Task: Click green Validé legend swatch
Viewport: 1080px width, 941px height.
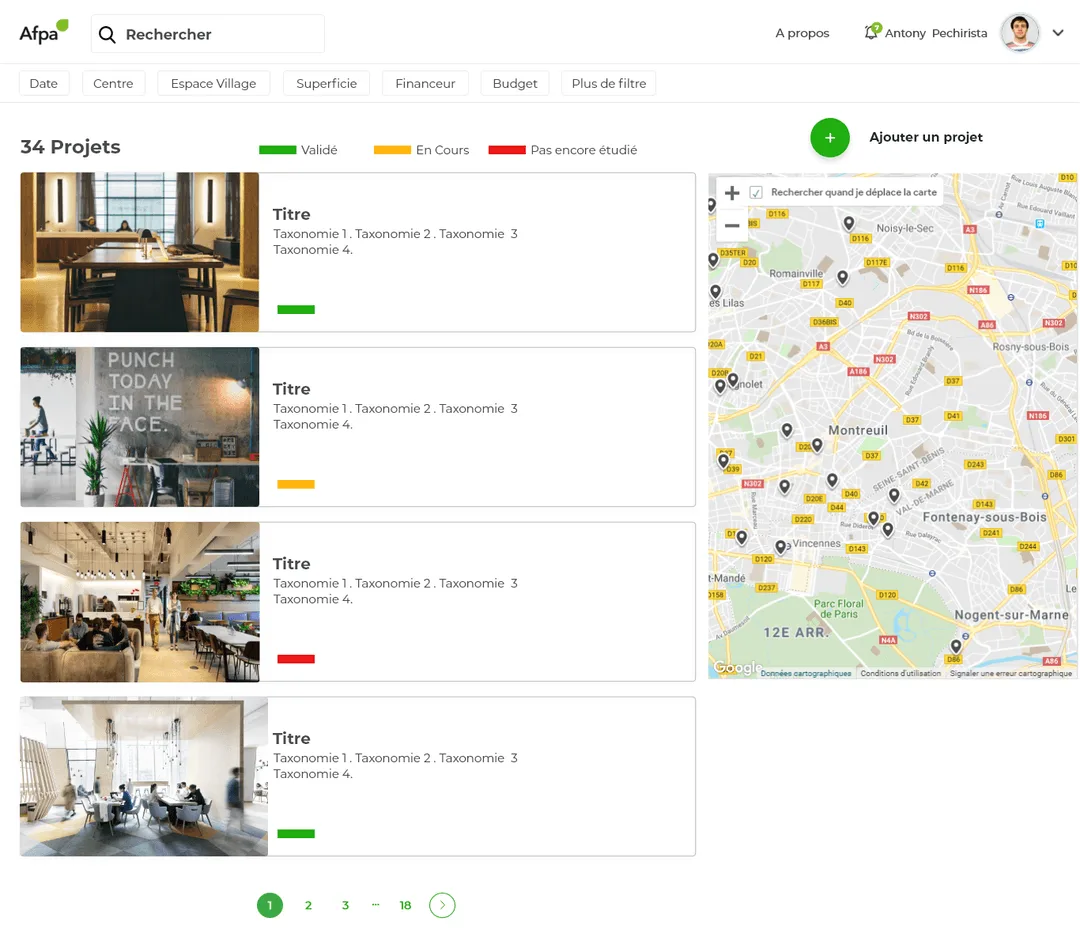Action: (x=278, y=150)
